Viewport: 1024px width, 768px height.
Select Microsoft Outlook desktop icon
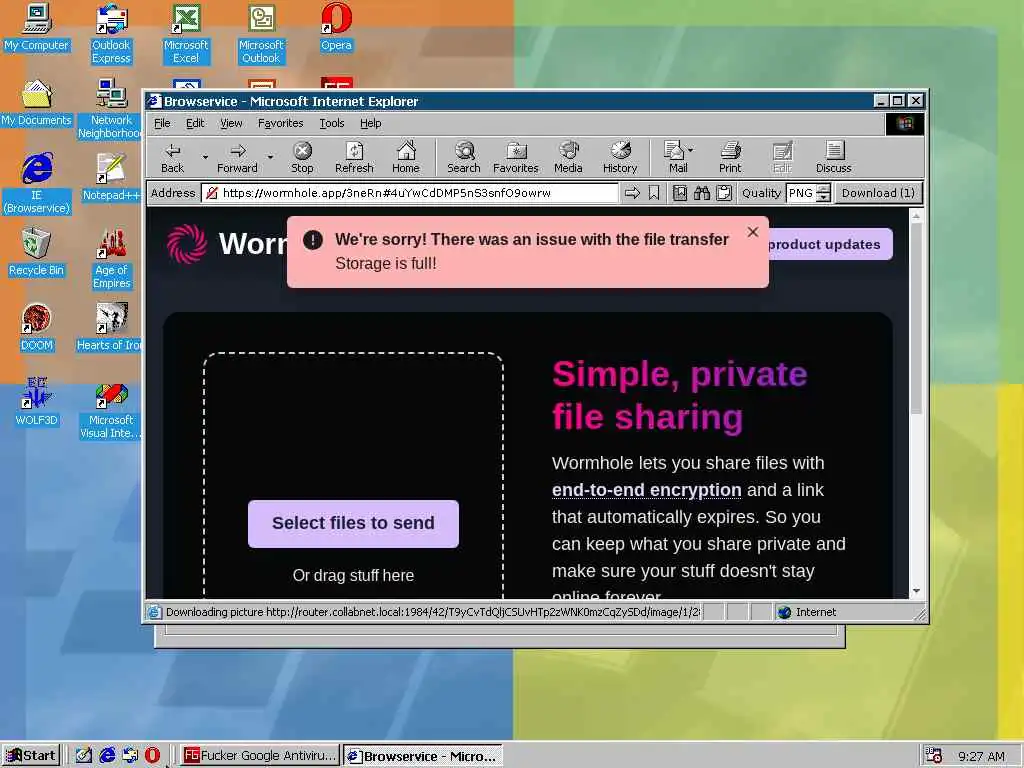[x=261, y=34]
